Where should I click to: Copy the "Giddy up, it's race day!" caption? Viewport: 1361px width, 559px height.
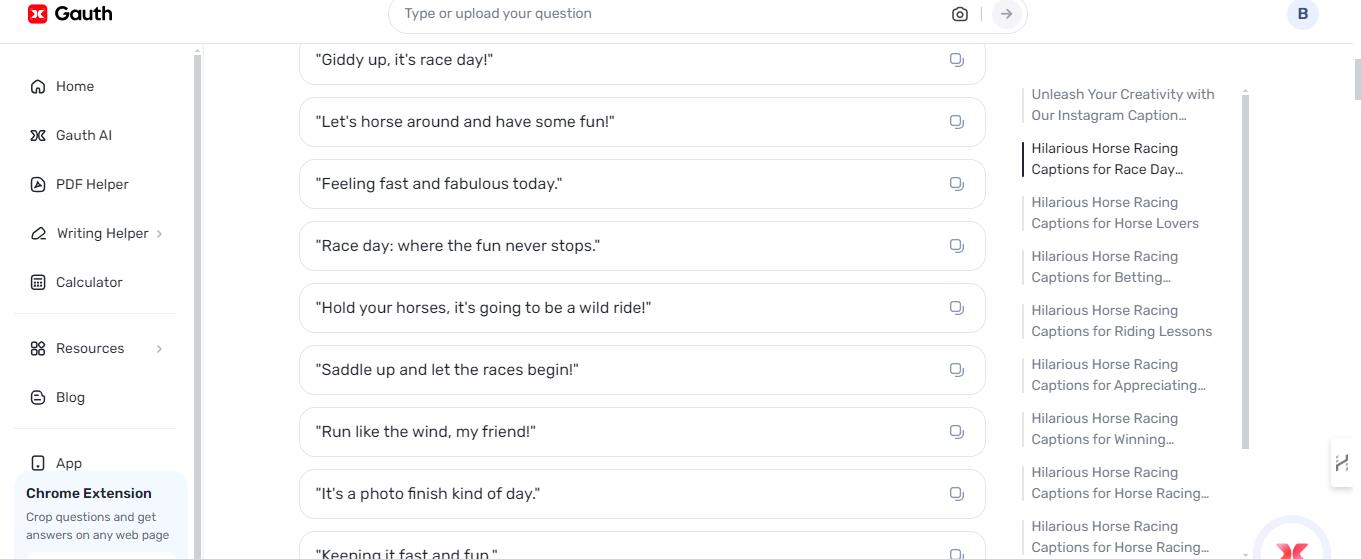pyautogui.click(x=957, y=60)
